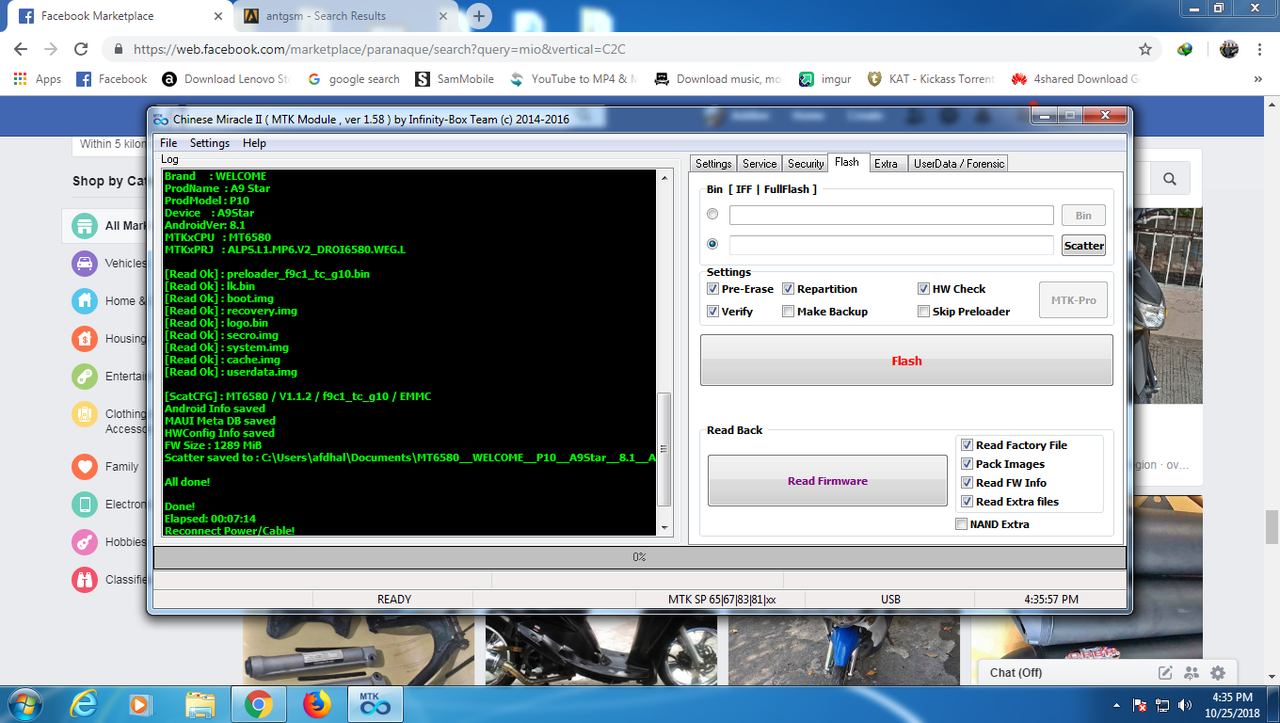Open the google search bookmark
The image size is (1280, 723).
354,79
